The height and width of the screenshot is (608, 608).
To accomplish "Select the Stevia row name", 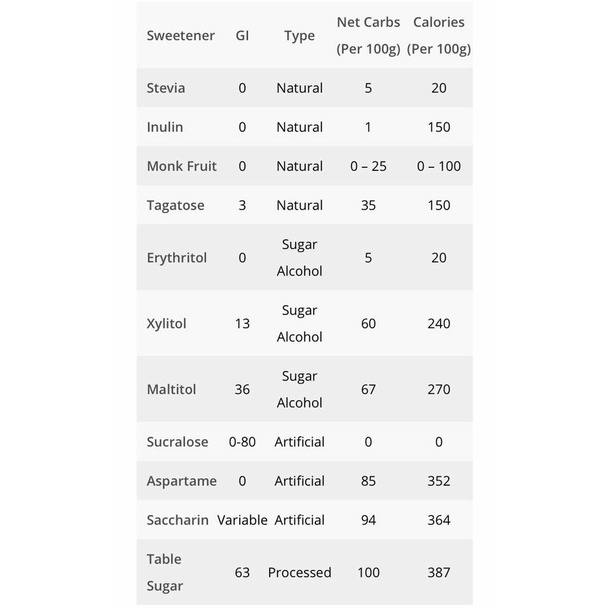I will pyautogui.click(x=166, y=88).
